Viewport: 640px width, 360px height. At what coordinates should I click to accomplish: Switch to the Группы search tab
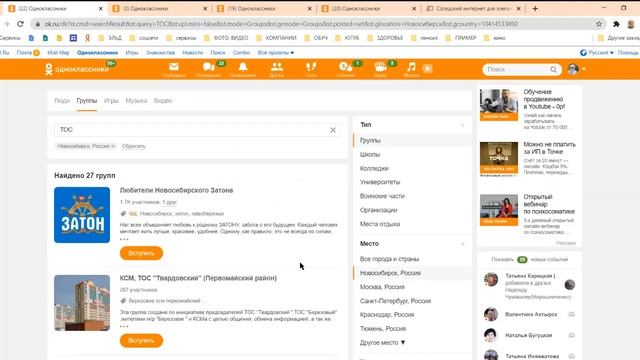[x=87, y=100]
